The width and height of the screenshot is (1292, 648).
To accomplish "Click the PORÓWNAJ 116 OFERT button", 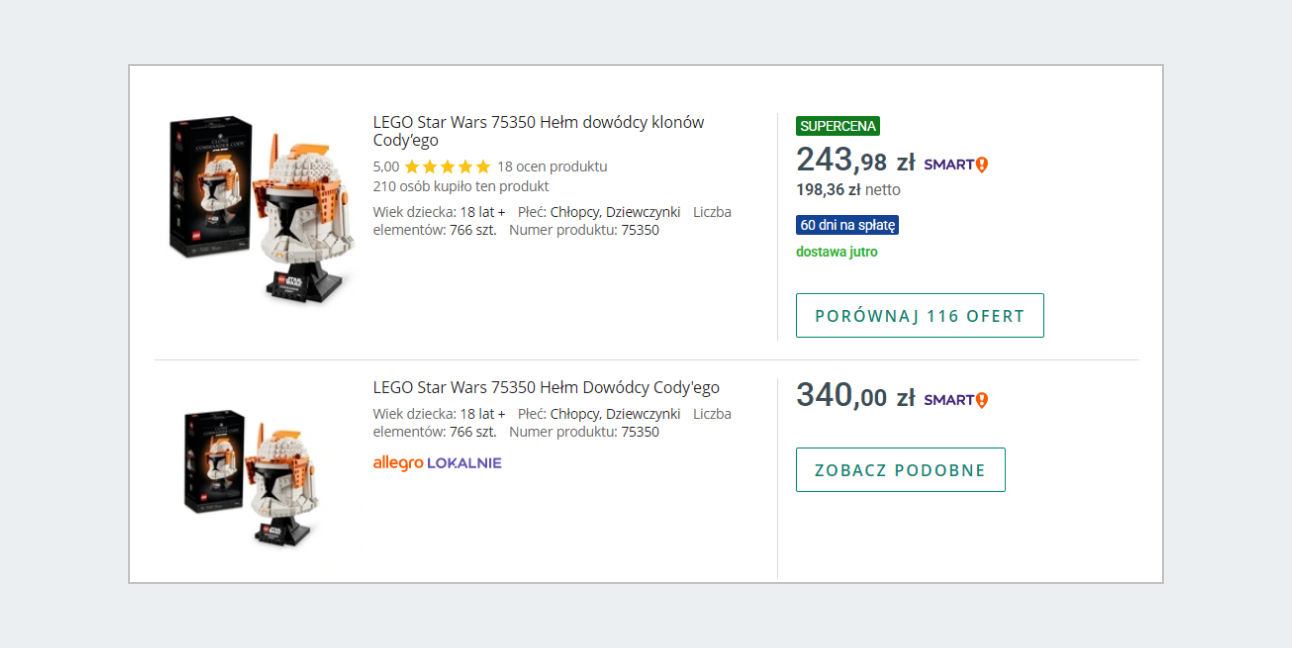I will coord(920,316).
